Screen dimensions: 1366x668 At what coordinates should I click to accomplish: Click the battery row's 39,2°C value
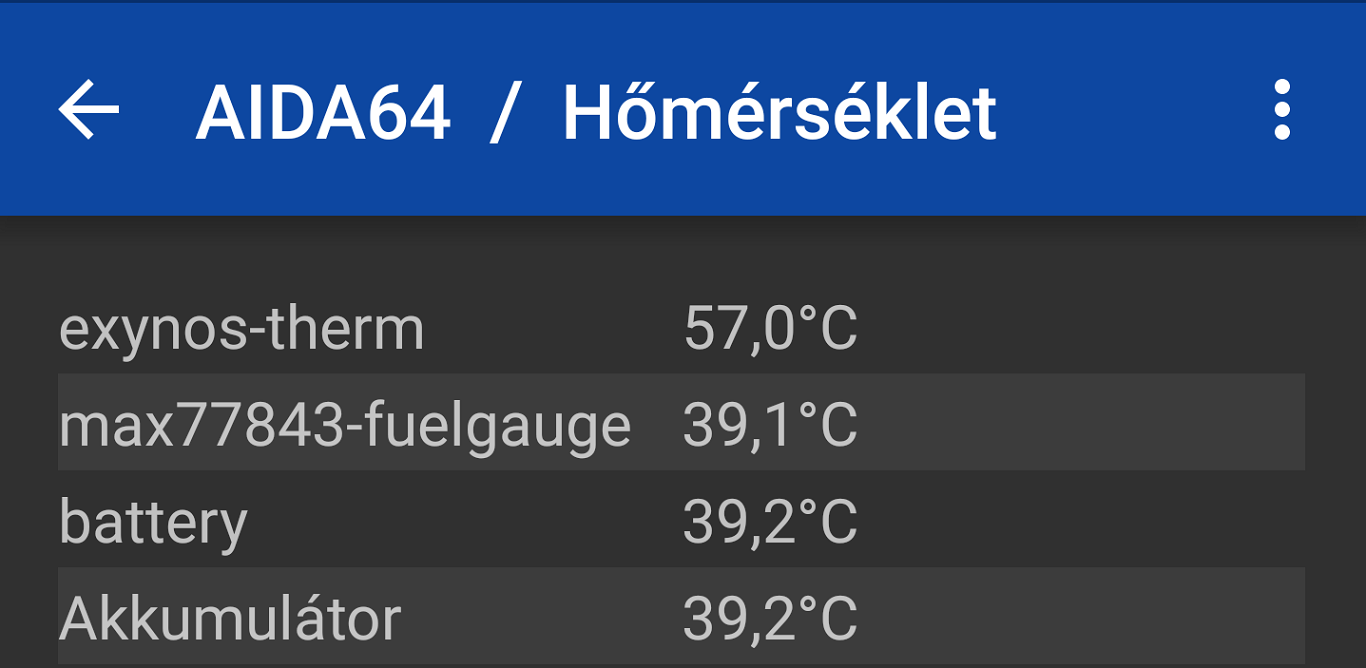coord(770,521)
